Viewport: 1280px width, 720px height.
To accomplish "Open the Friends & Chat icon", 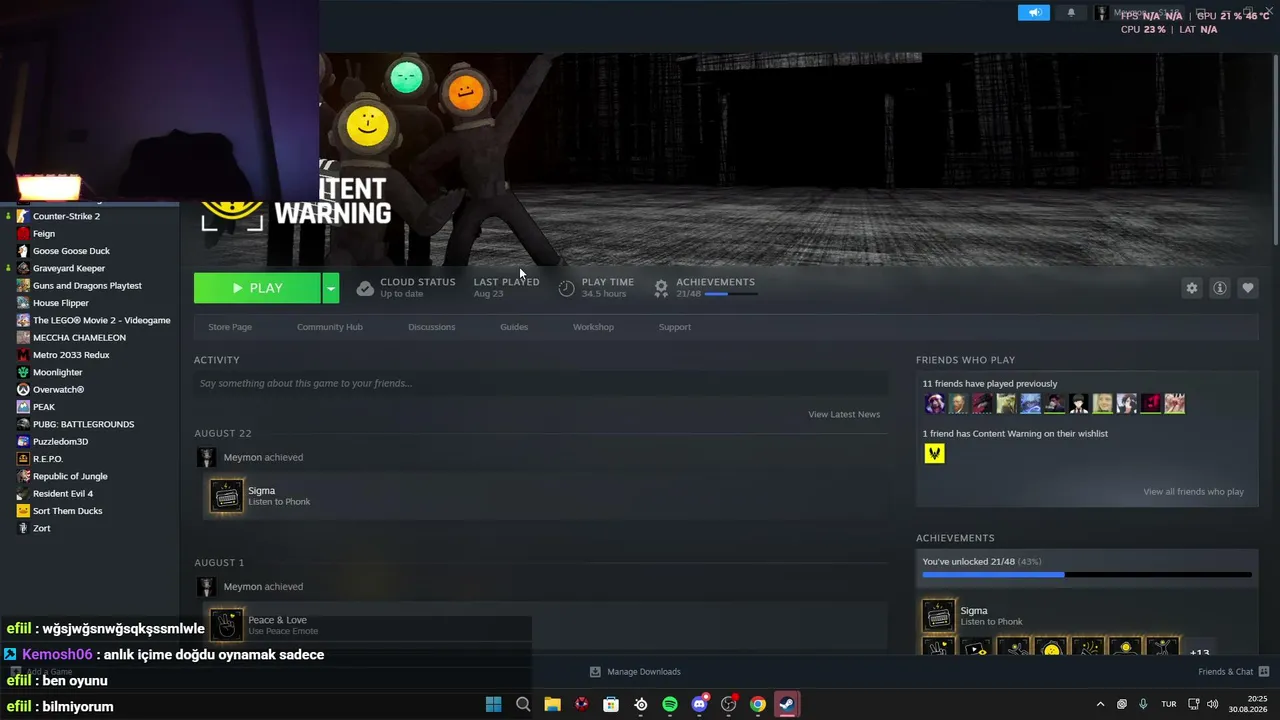I will pyautogui.click(x=1264, y=672).
